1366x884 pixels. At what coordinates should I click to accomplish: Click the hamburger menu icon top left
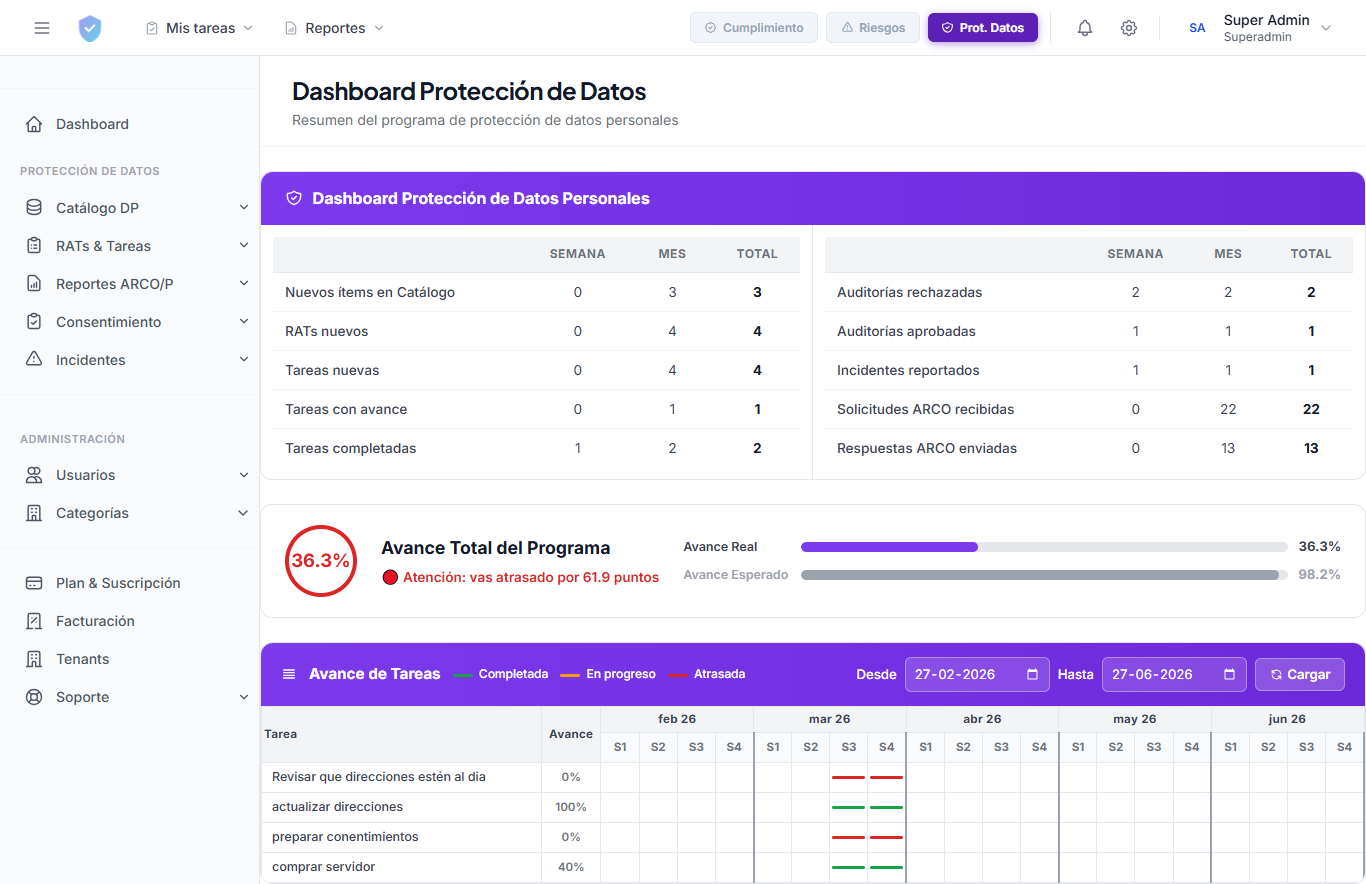click(x=41, y=28)
